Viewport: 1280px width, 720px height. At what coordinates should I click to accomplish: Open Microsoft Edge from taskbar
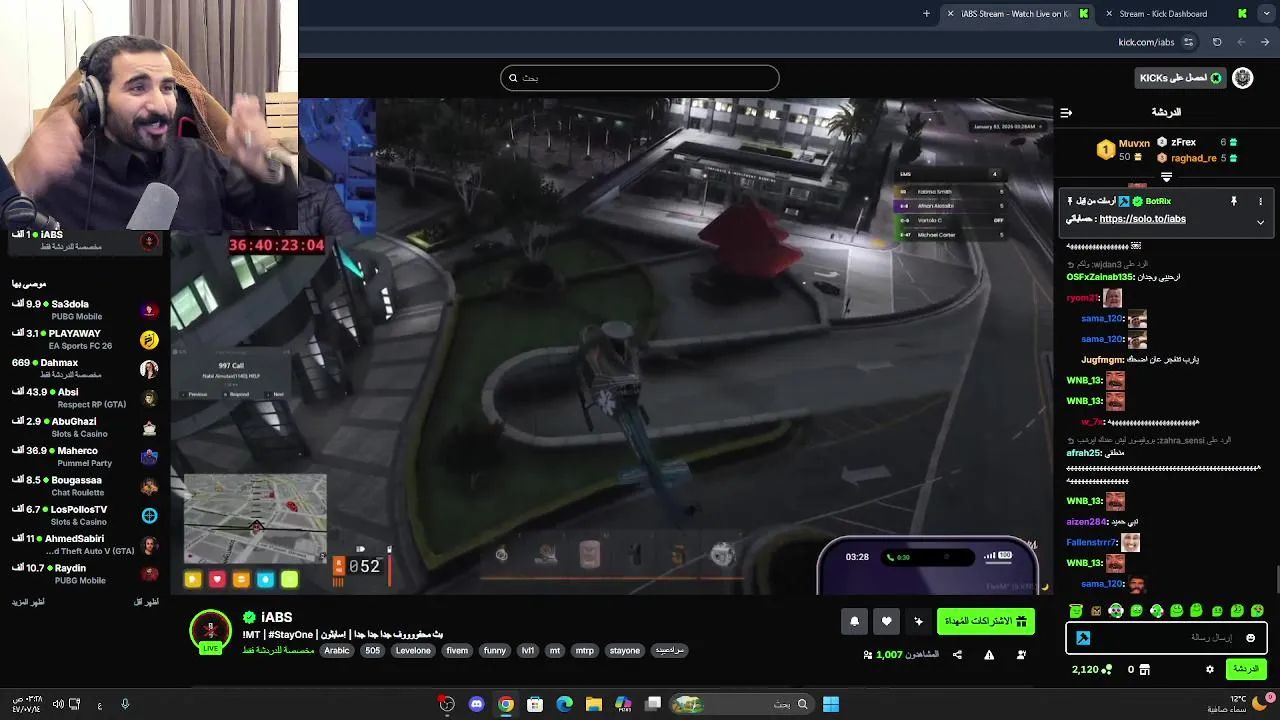tap(564, 704)
